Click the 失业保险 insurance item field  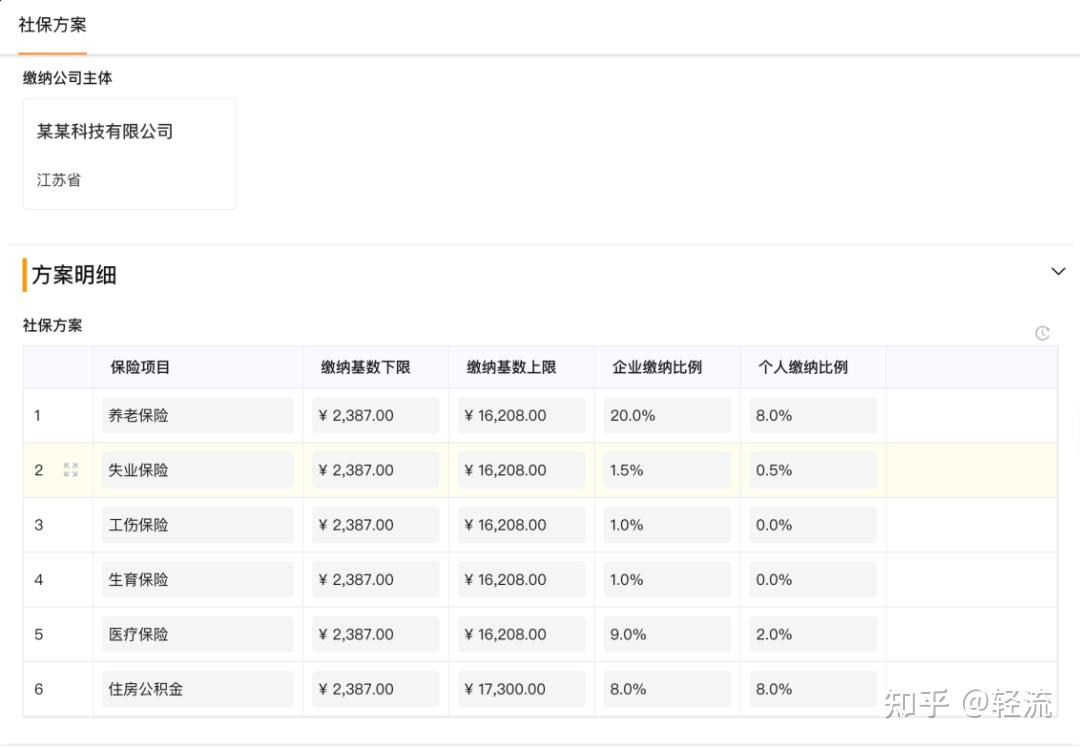click(197, 470)
